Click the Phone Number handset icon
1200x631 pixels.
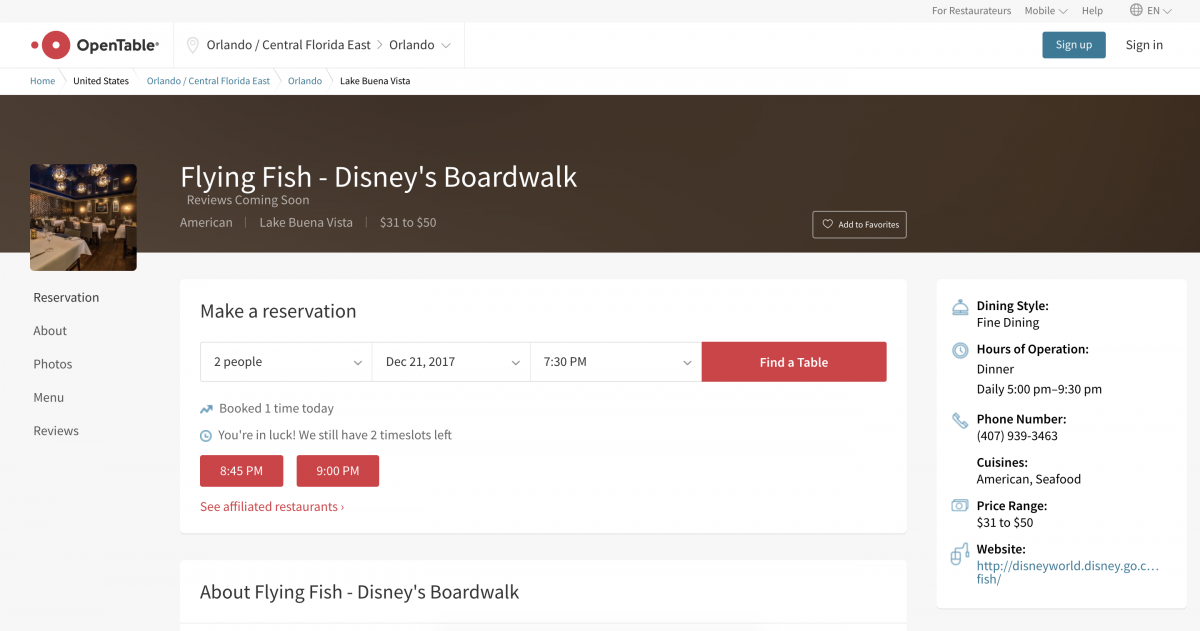coord(960,420)
